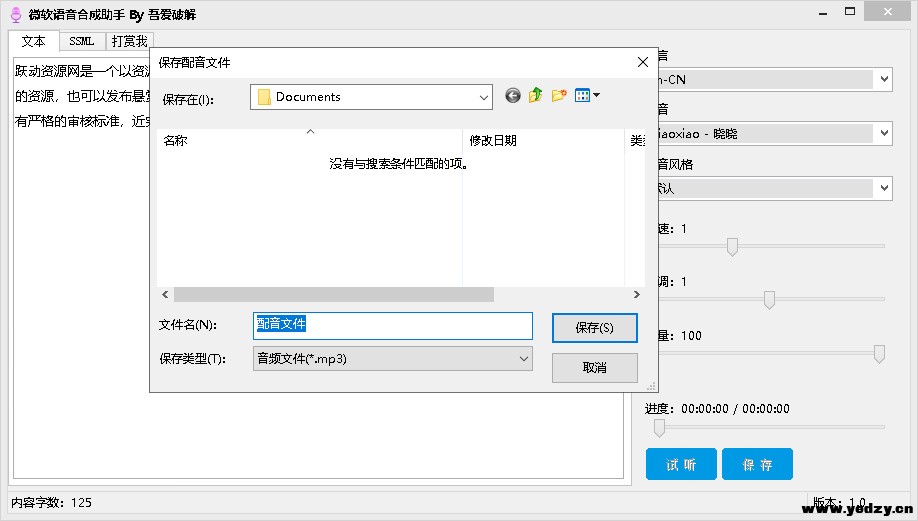Go back using the dialog's back arrow icon
The height and width of the screenshot is (521, 918).
point(513,95)
